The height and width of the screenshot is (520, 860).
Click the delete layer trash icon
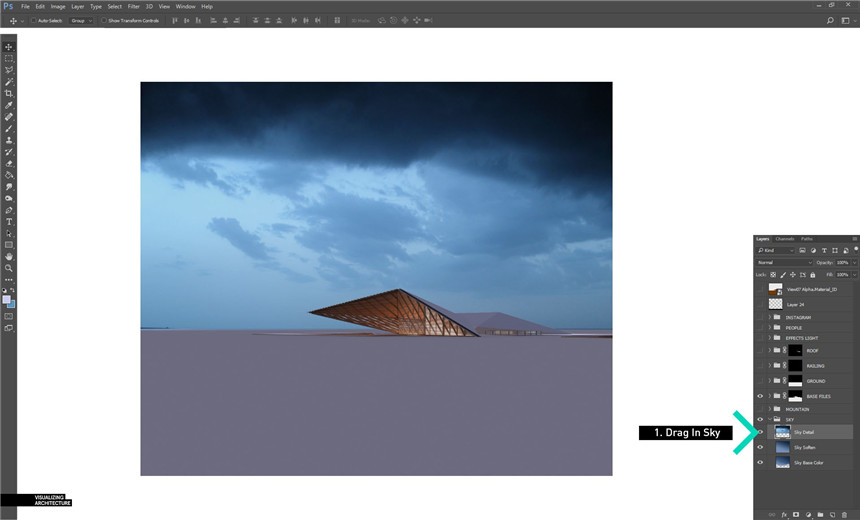click(844, 514)
